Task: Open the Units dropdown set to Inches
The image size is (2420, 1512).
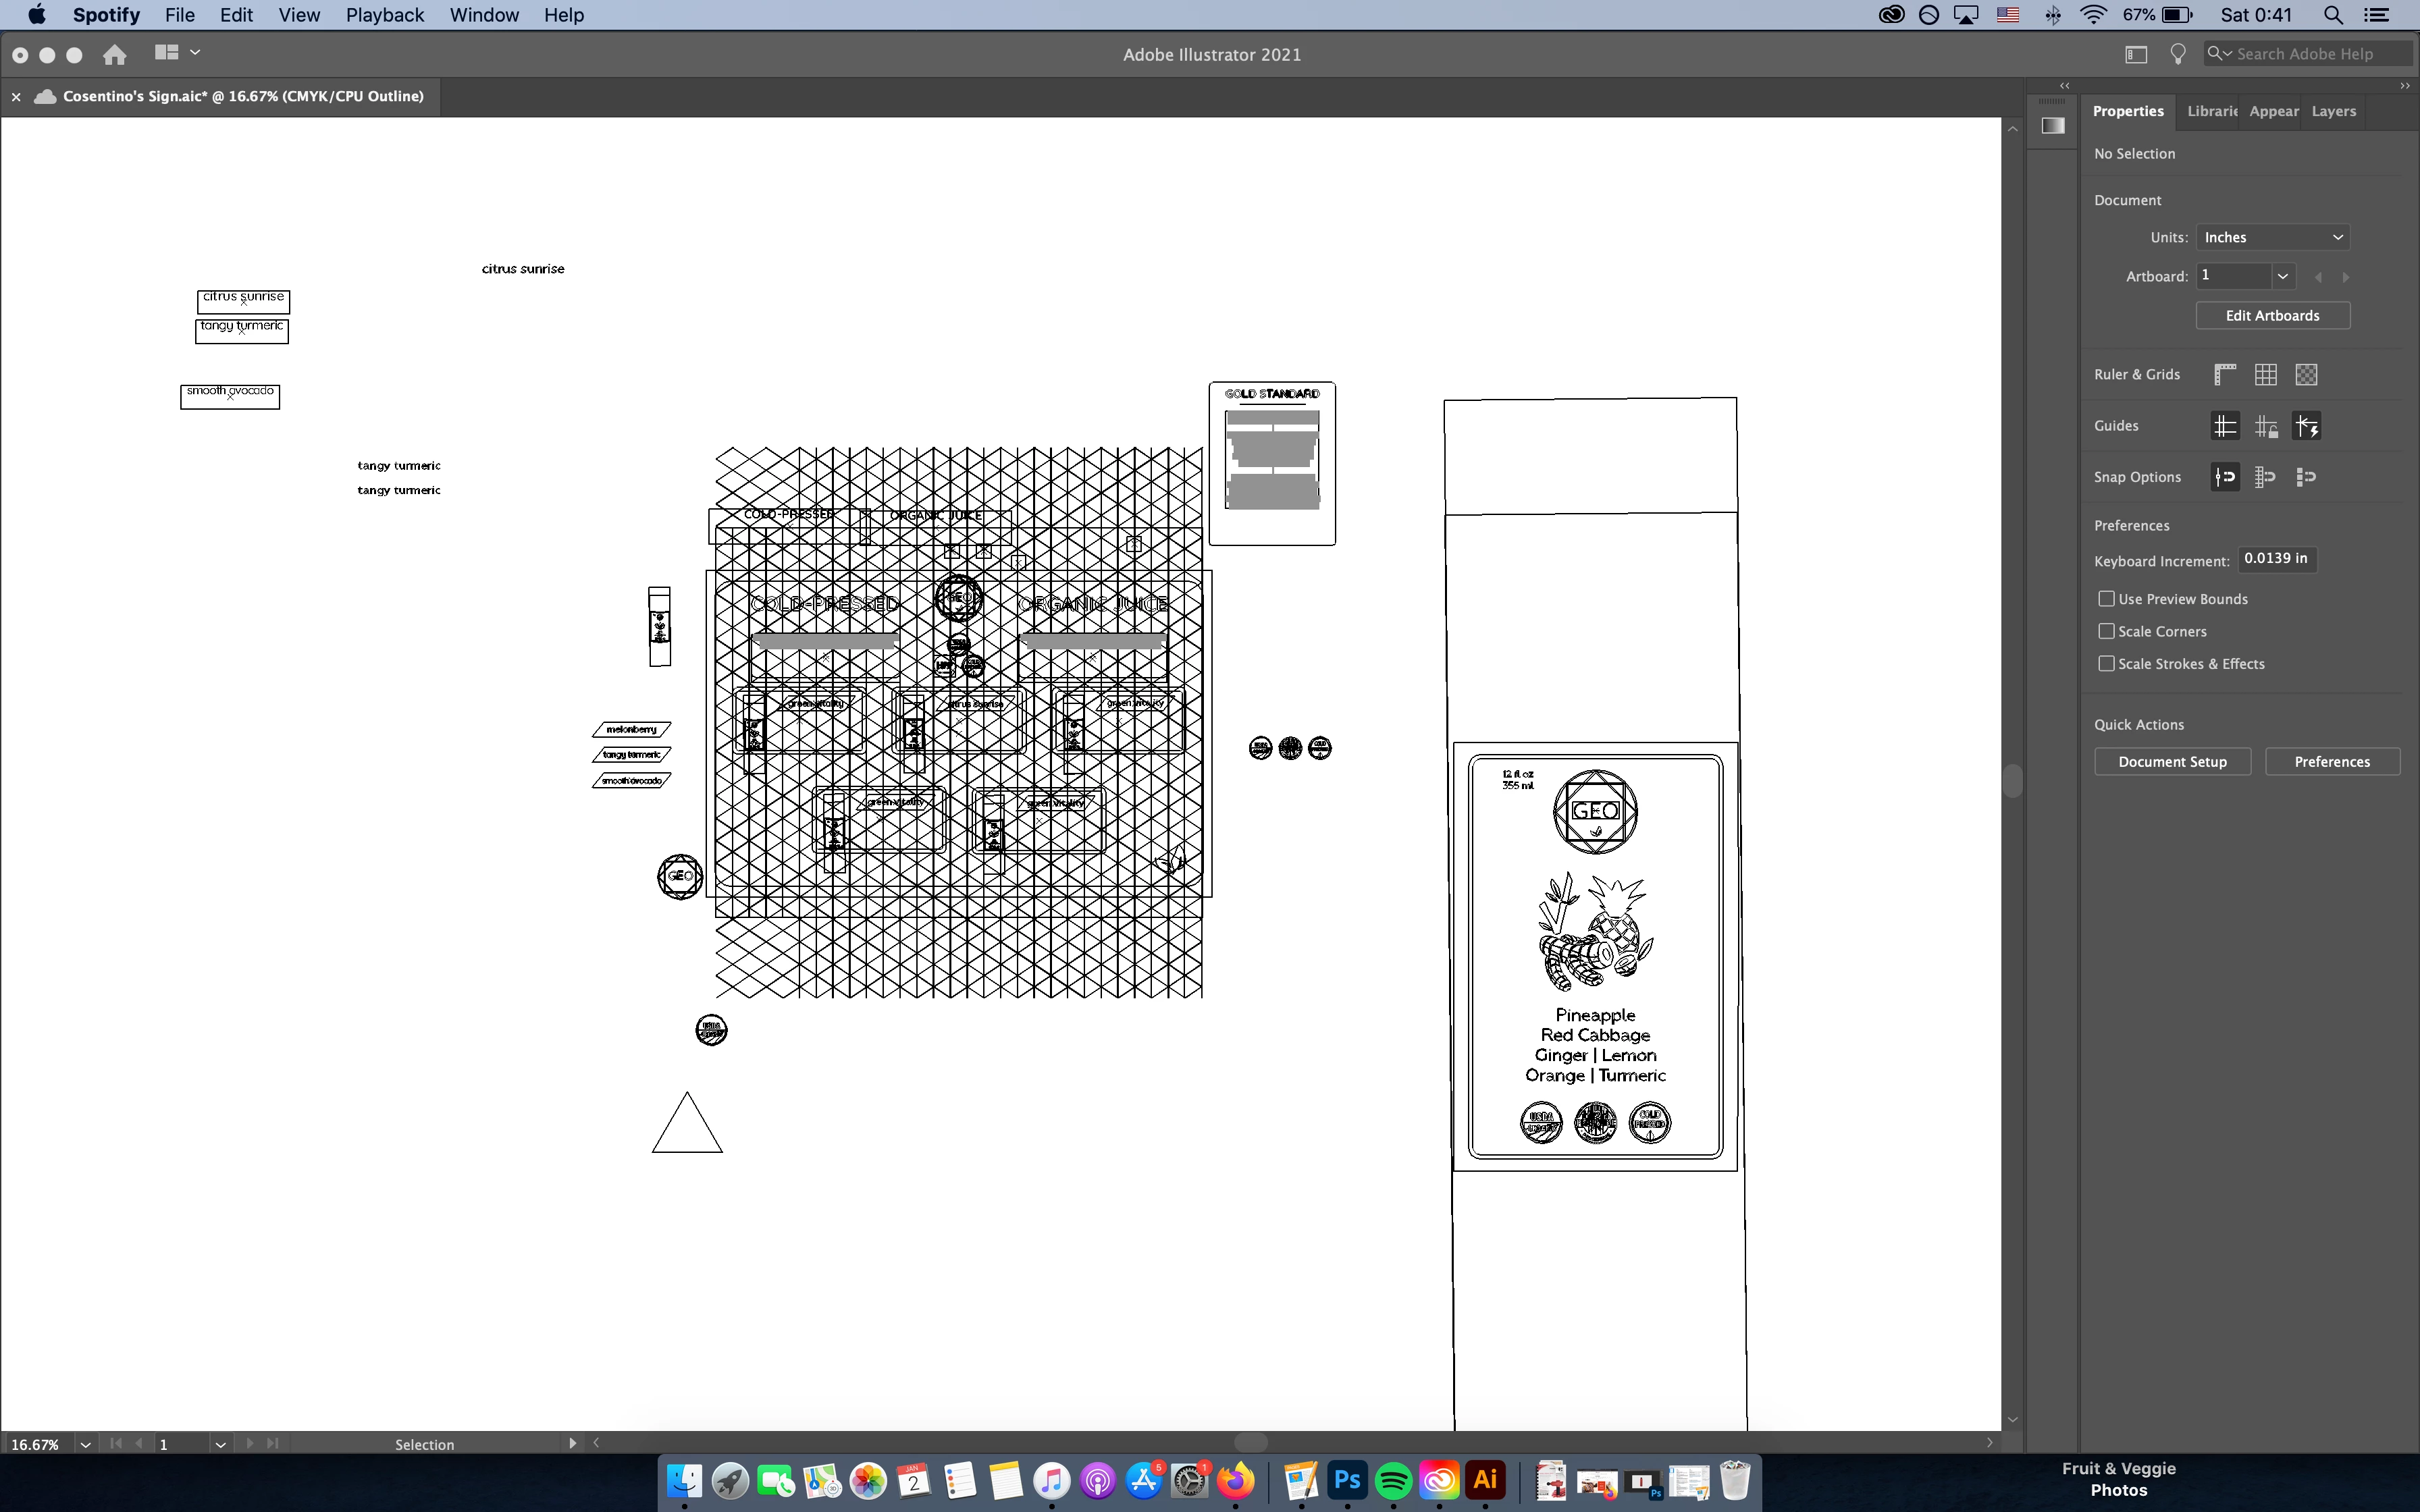Action: tap(2272, 237)
